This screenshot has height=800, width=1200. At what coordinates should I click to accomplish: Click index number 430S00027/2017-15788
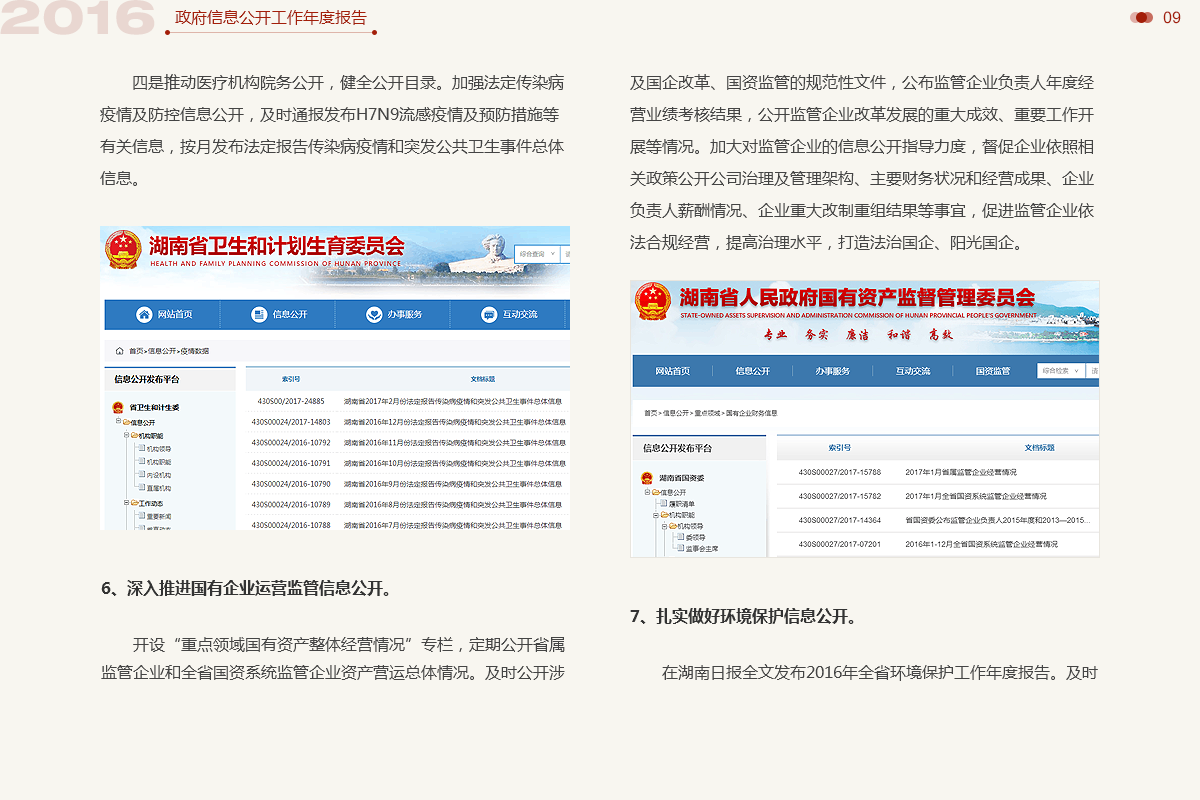[x=840, y=472]
